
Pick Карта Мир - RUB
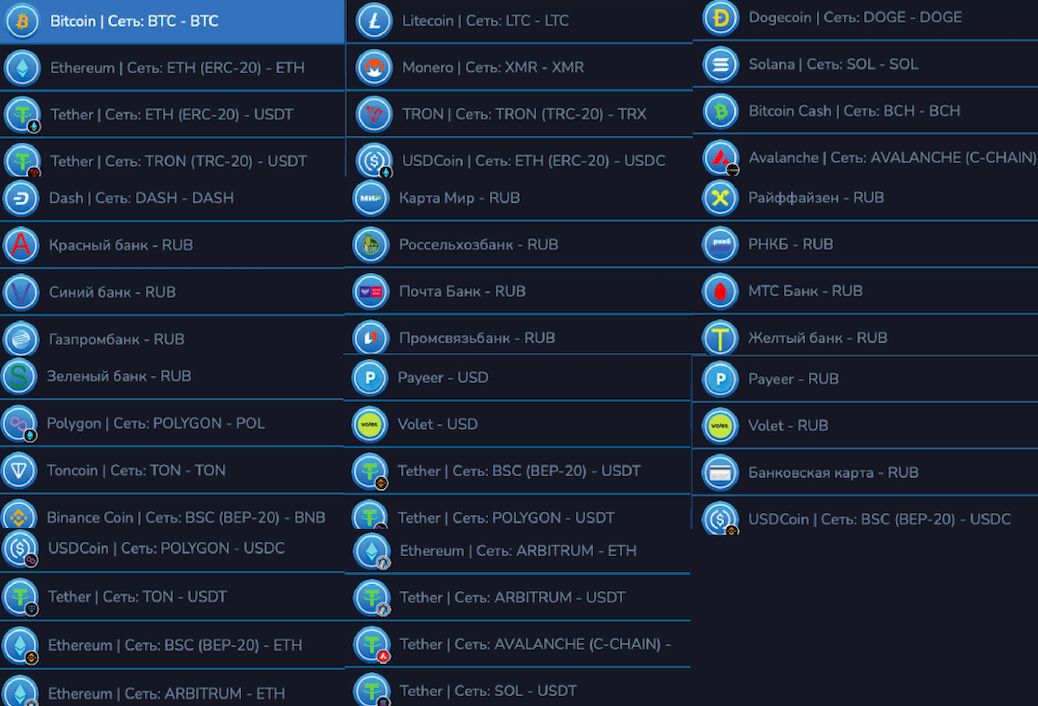pyautogui.click(x=519, y=198)
